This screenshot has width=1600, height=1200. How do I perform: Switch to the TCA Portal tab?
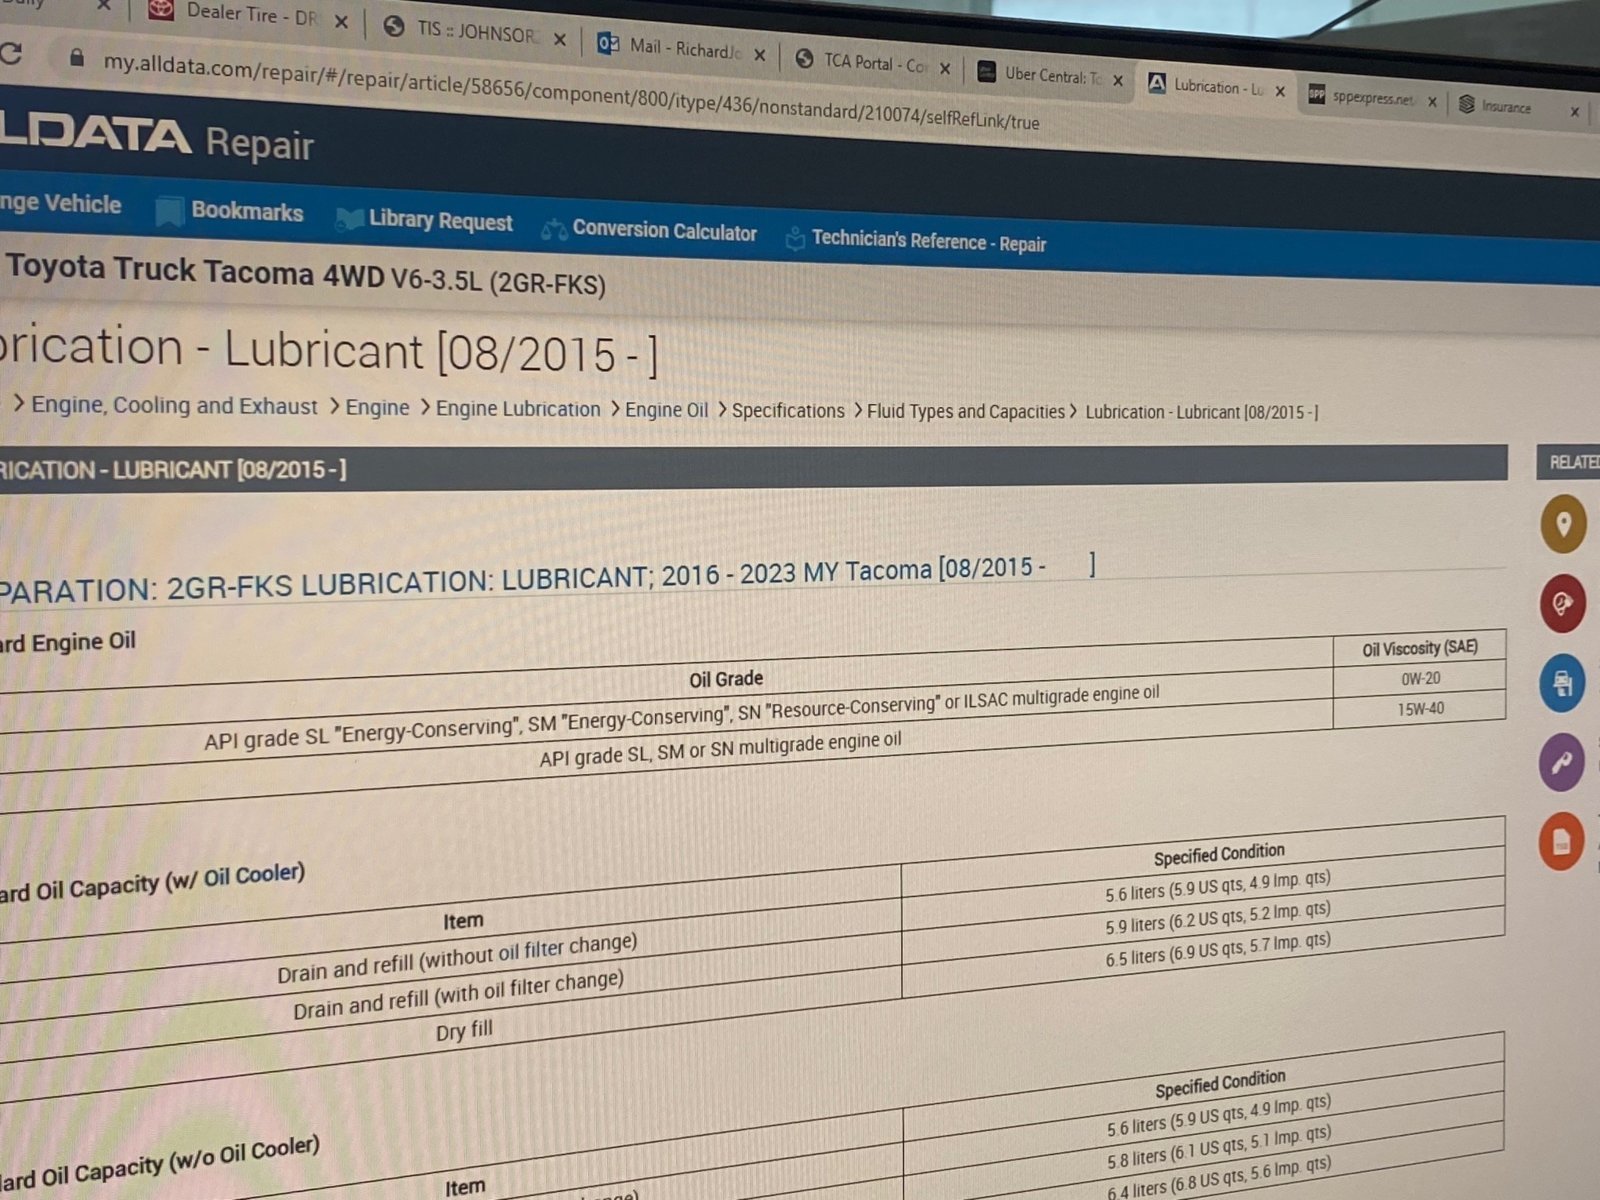872,62
